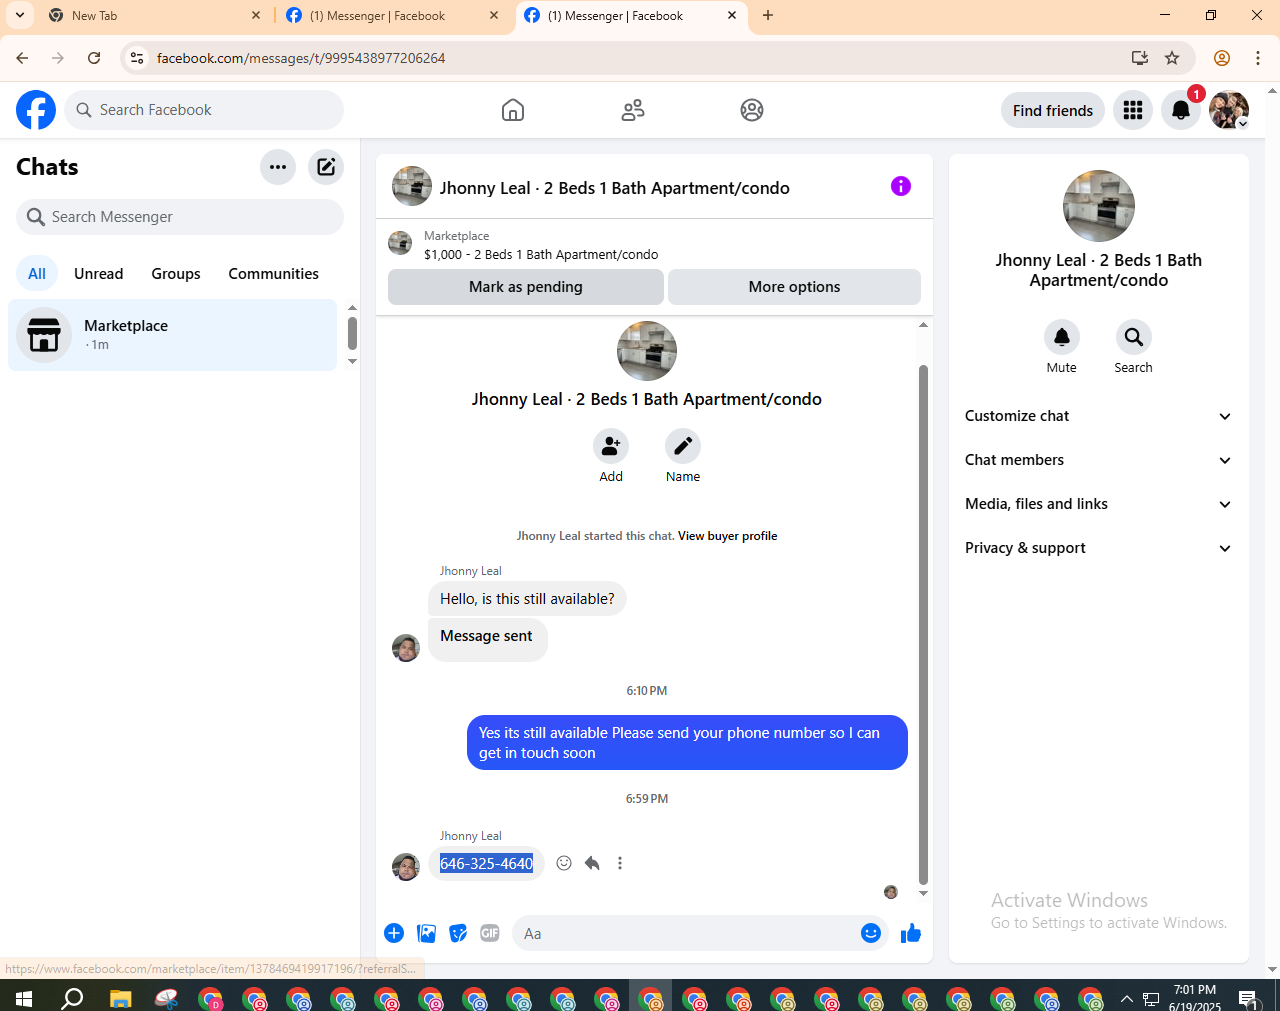Open File Explorer from taskbar
1280x1011 pixels.
tap(120, 998)
